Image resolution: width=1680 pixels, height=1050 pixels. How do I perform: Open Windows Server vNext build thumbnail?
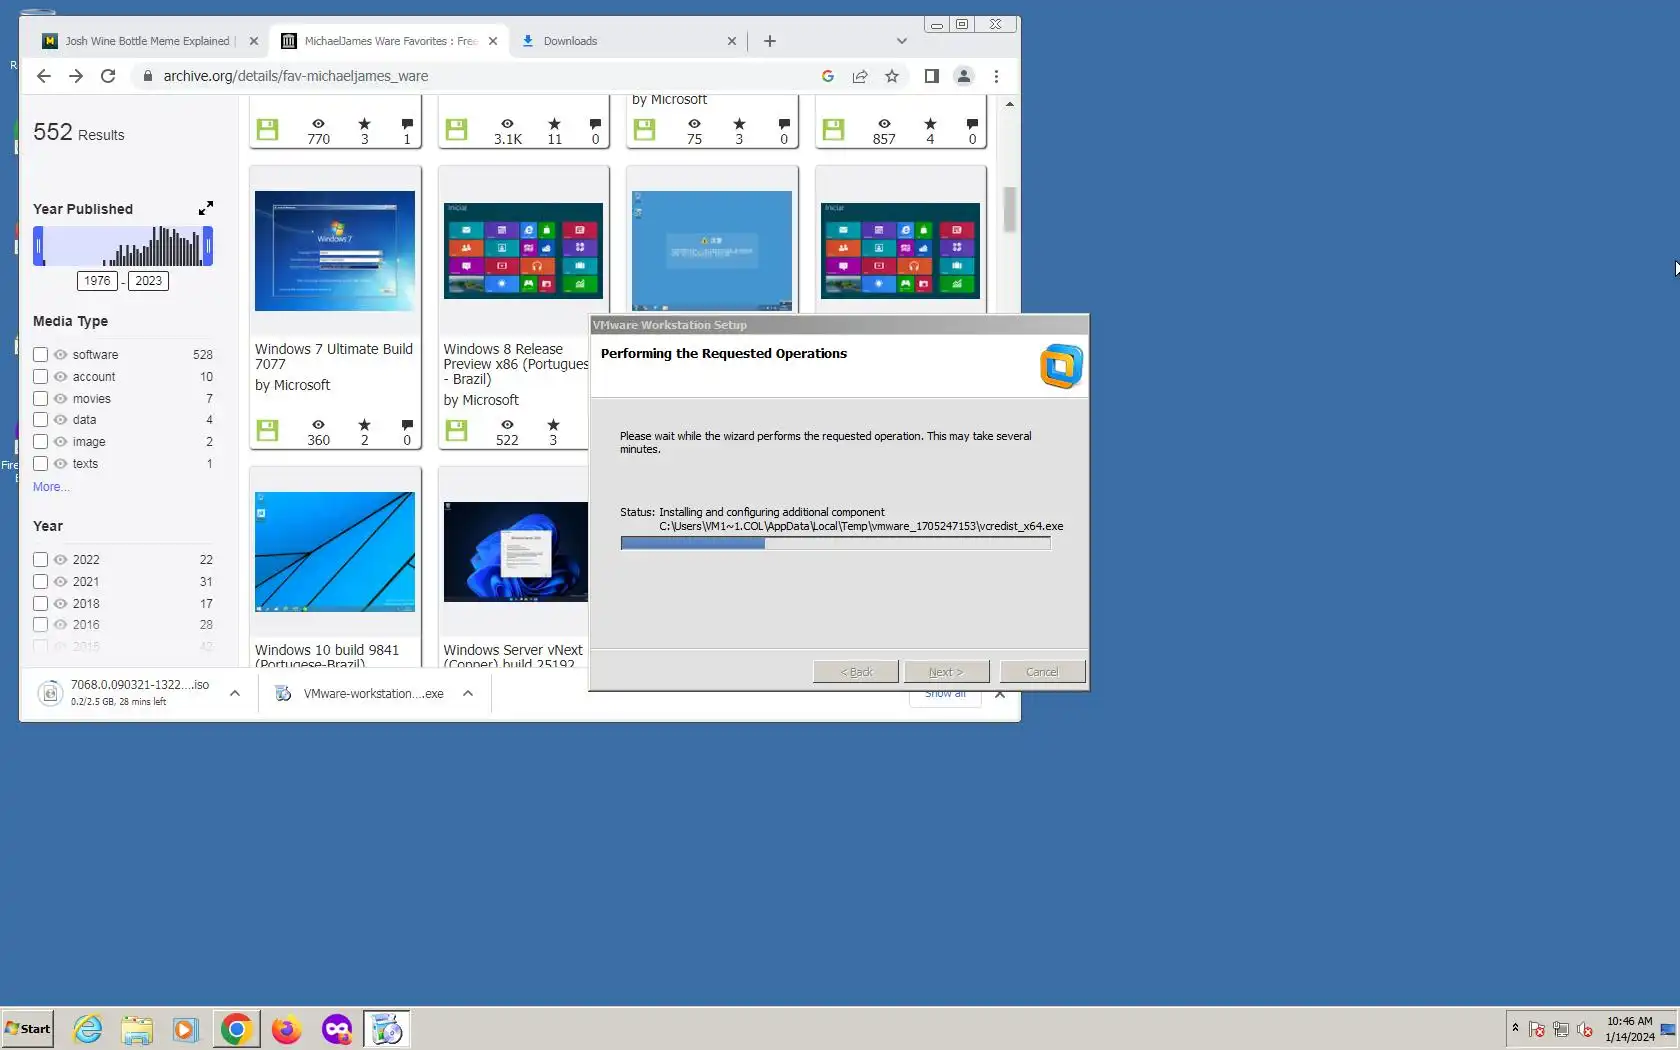[x=516, y=552]
